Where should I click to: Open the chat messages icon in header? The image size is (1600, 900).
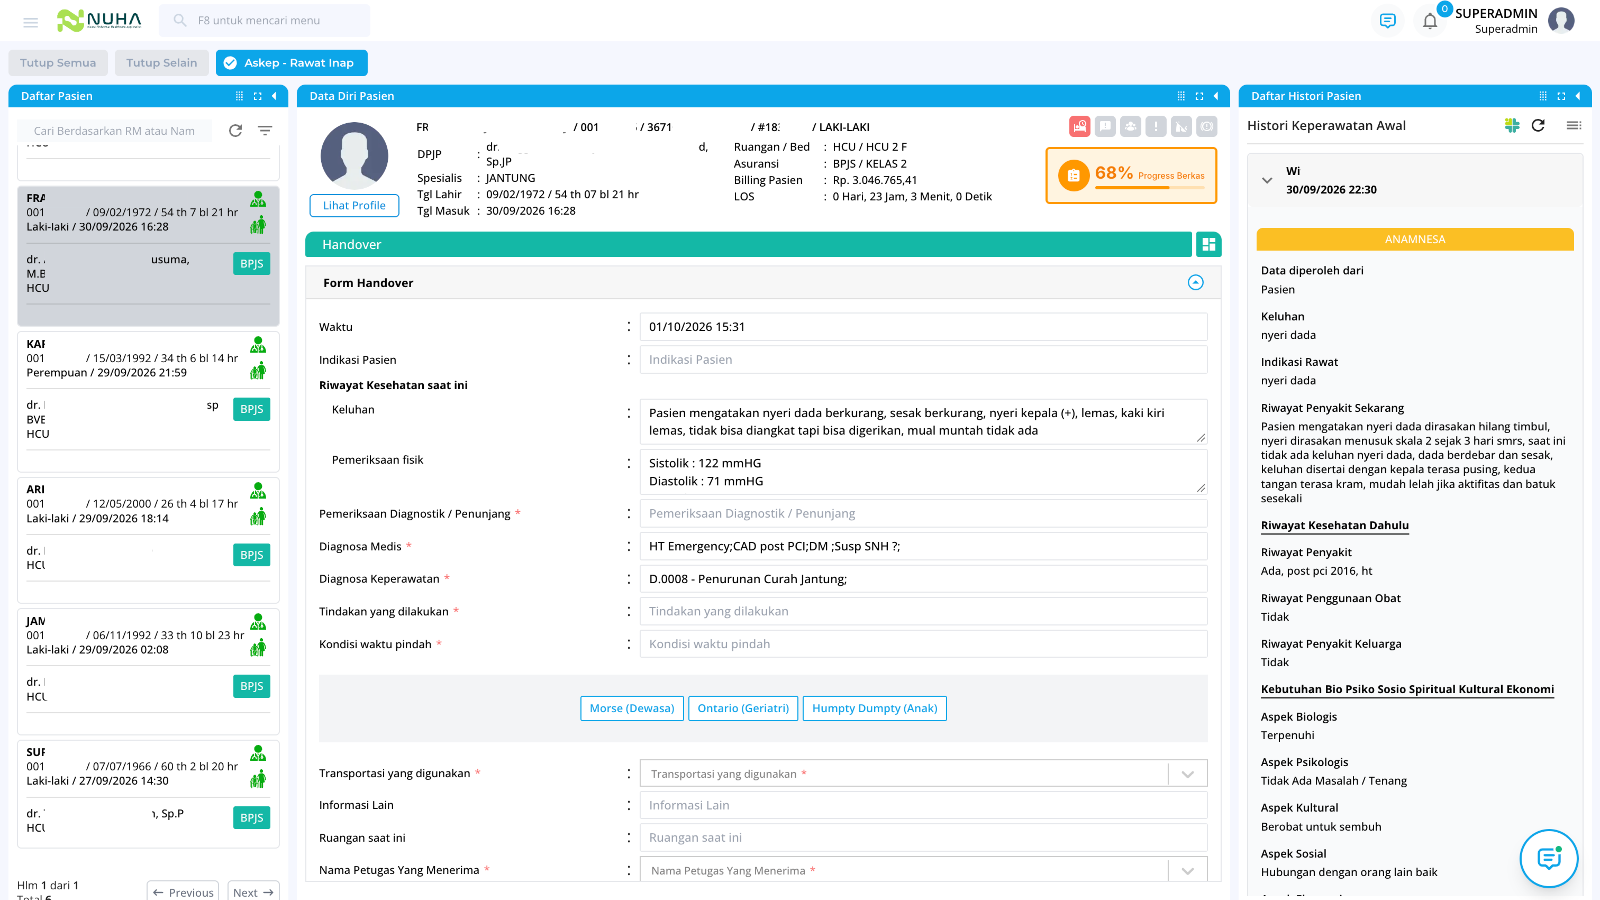tap(1387, 21)
